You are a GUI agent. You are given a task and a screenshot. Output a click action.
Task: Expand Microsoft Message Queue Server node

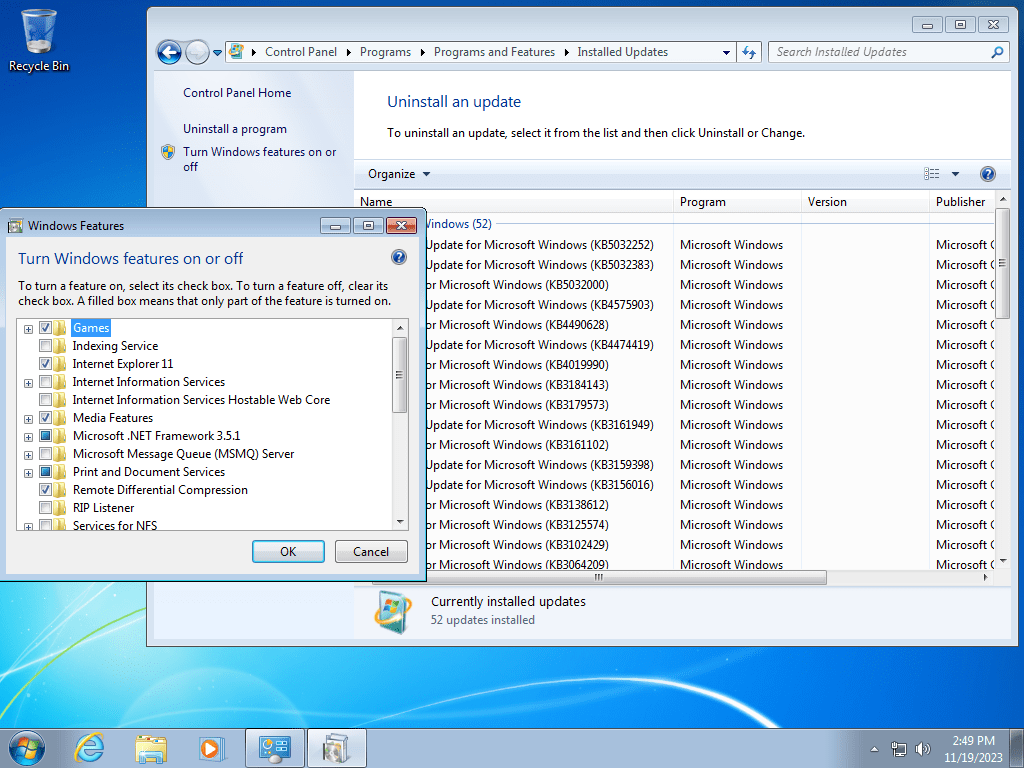coord(28,455)
